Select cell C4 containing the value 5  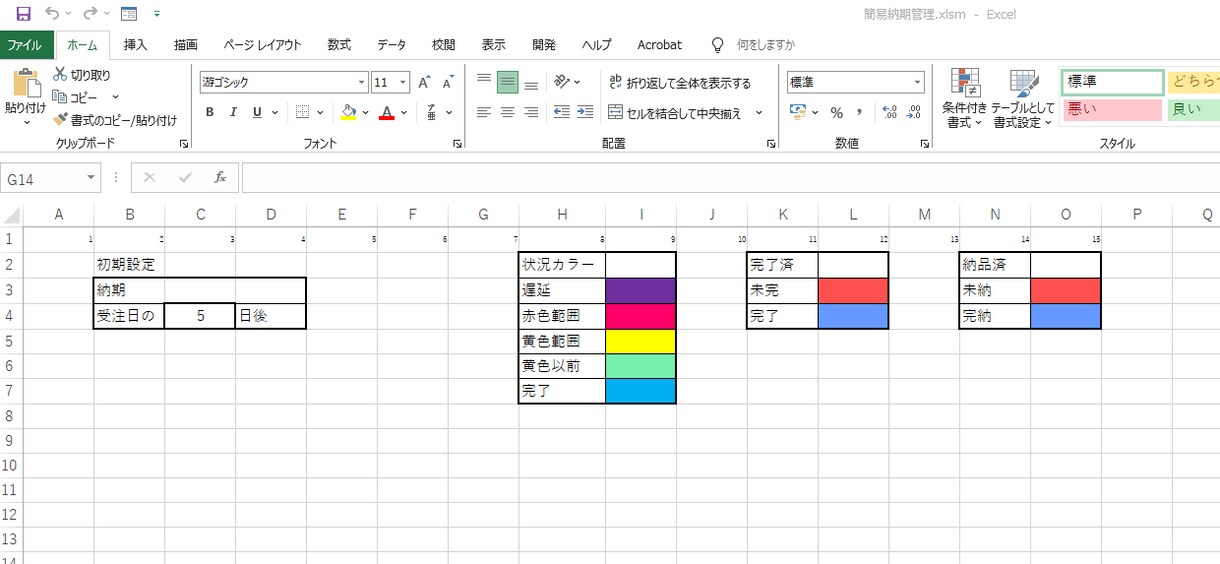pos(200,316)
